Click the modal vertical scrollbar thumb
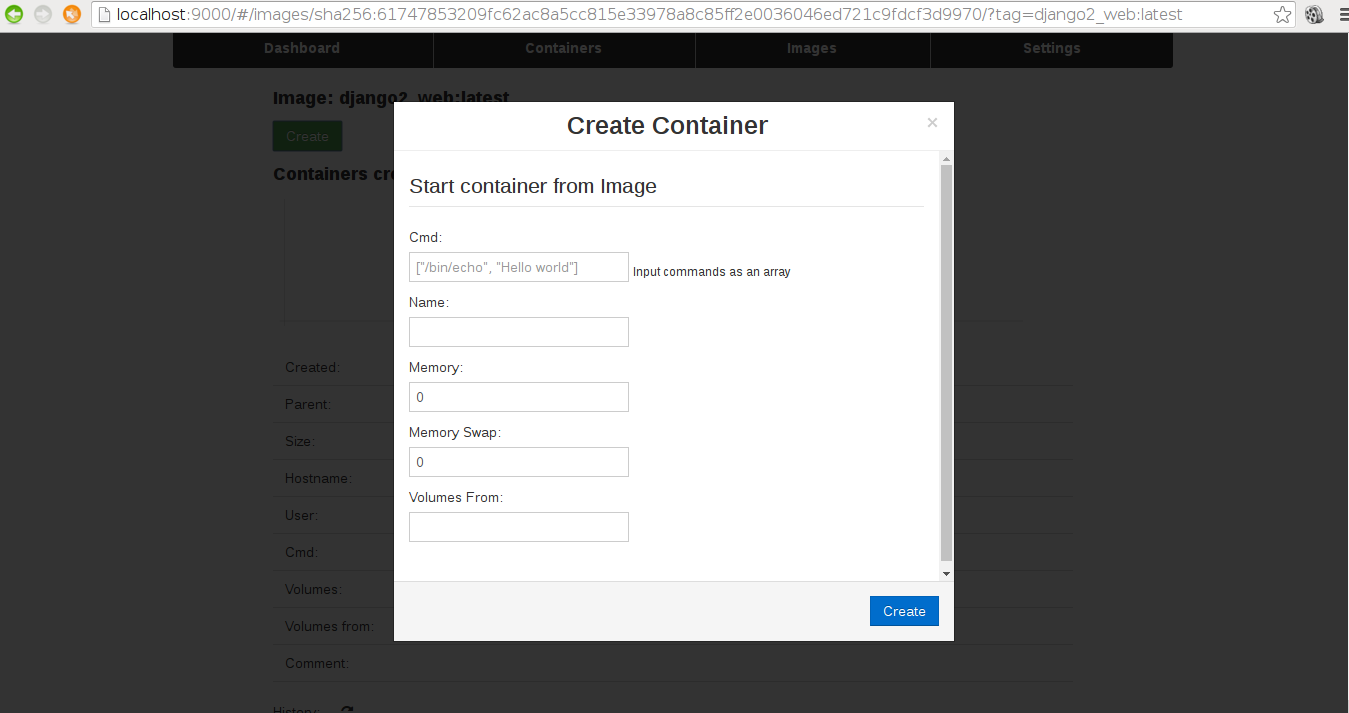1349x713 pixels. [x=946, y=362]
